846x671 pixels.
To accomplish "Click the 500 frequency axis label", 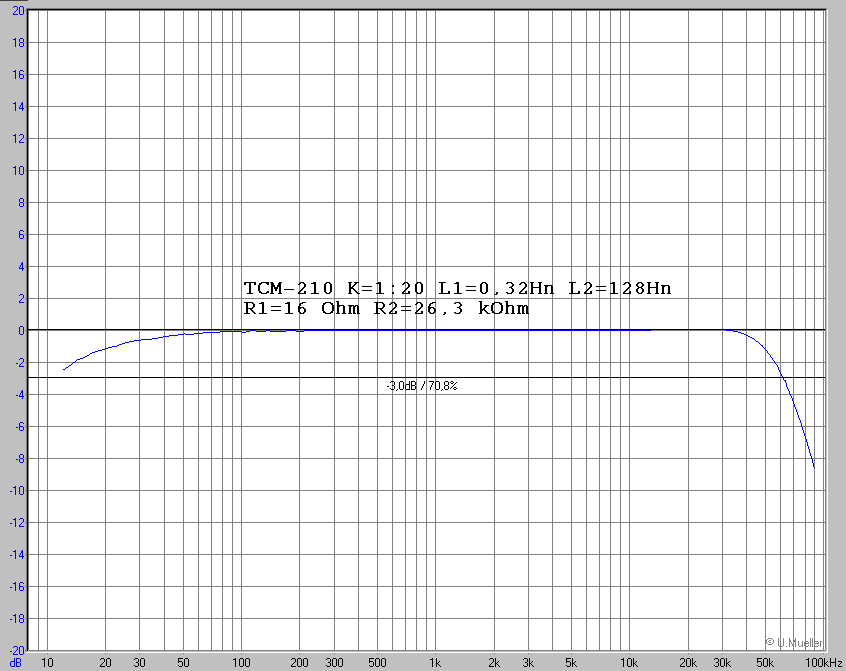I will coord(377,662).
